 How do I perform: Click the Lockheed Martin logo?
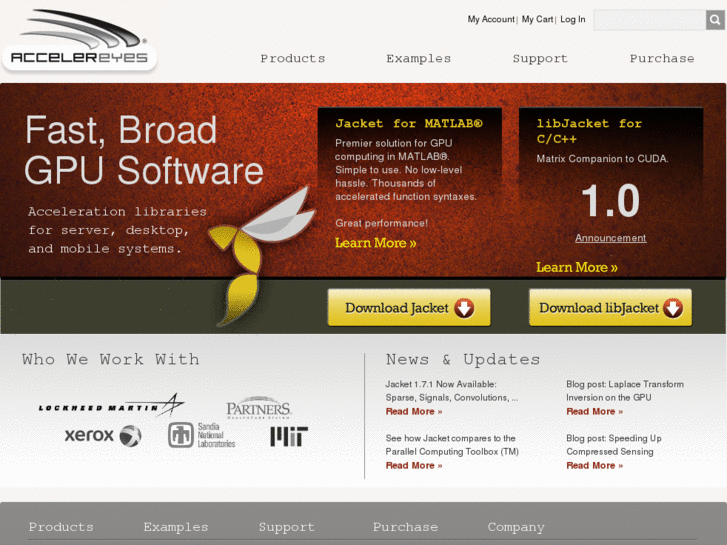pyautogui.click(x=111, y=405)
